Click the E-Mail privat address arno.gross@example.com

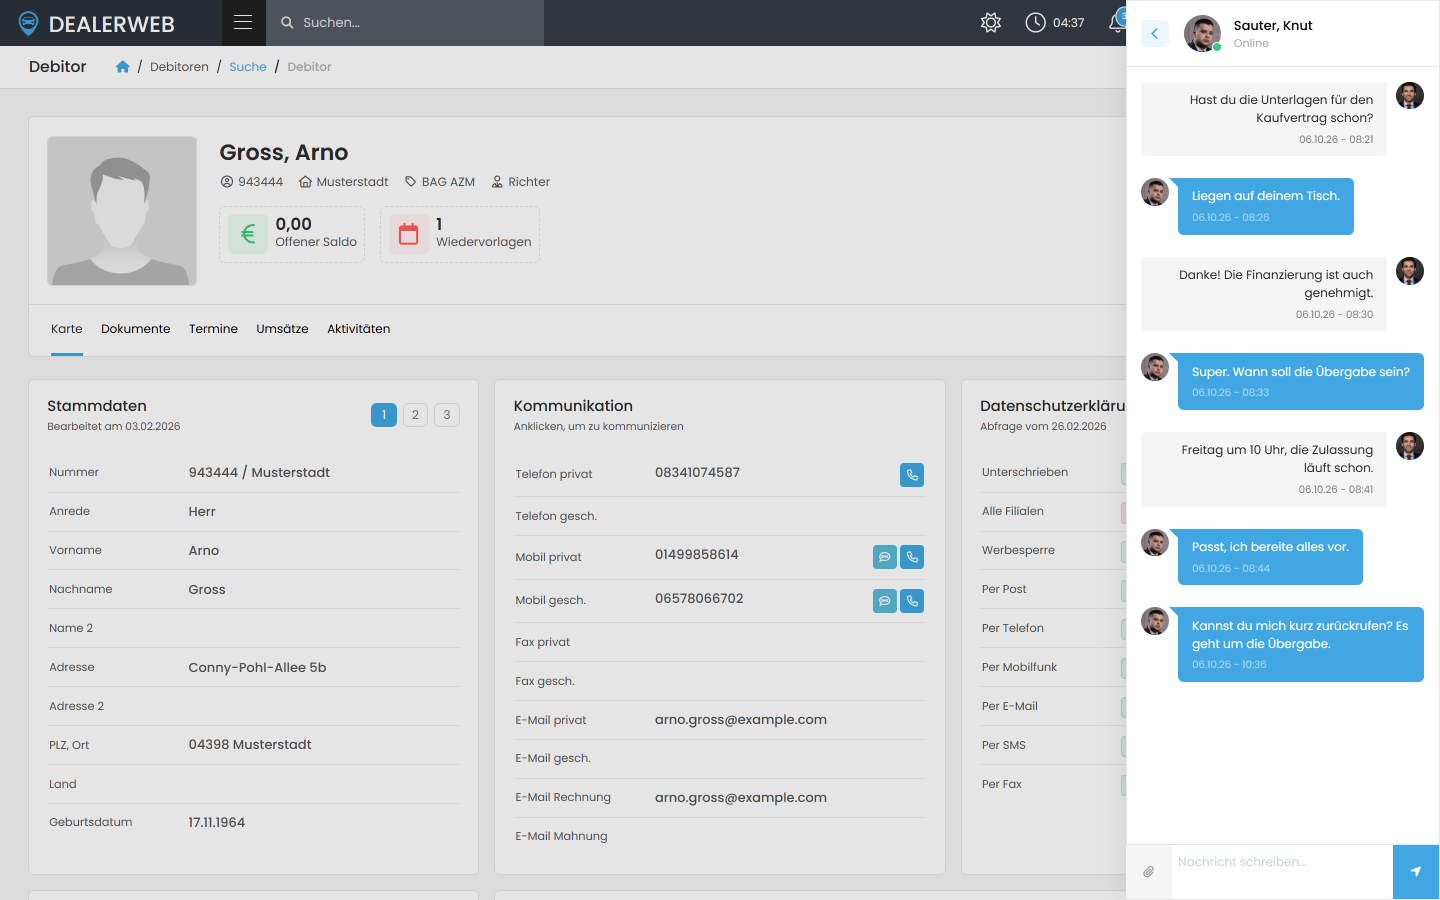point(741,720)
